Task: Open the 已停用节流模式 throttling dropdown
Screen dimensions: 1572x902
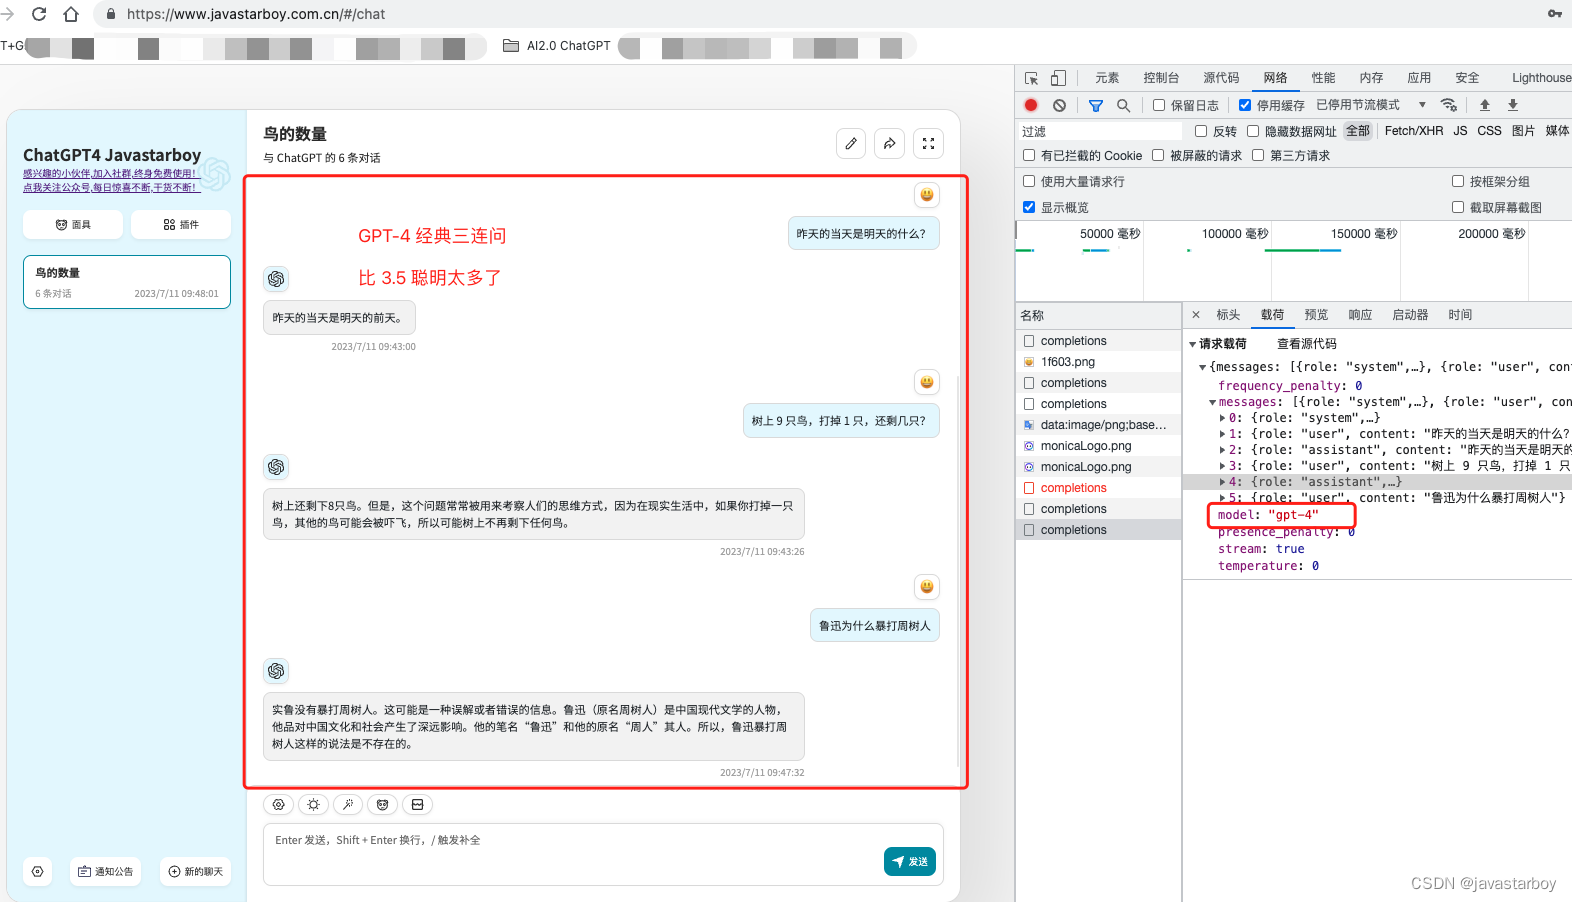Action: [1371, 105]
